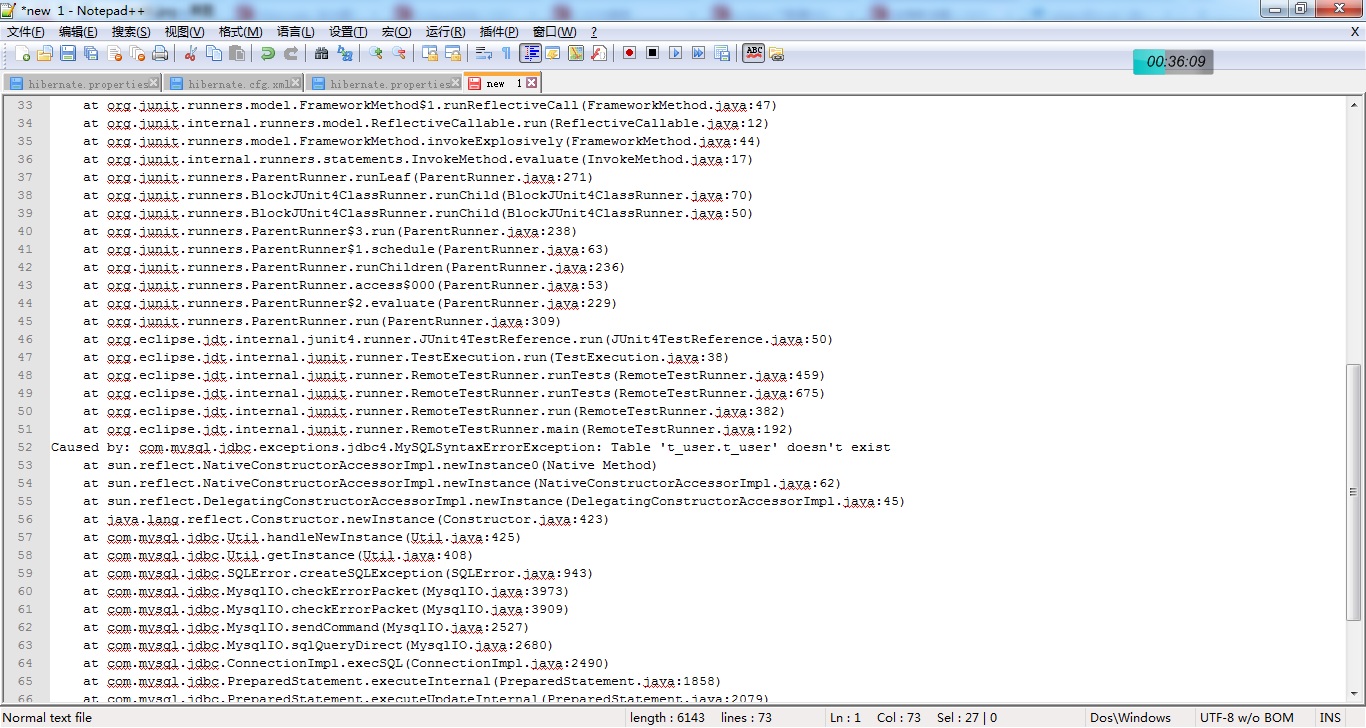
Task: Click the Close All documents toolbar icon
Action: tap(137, 53)
